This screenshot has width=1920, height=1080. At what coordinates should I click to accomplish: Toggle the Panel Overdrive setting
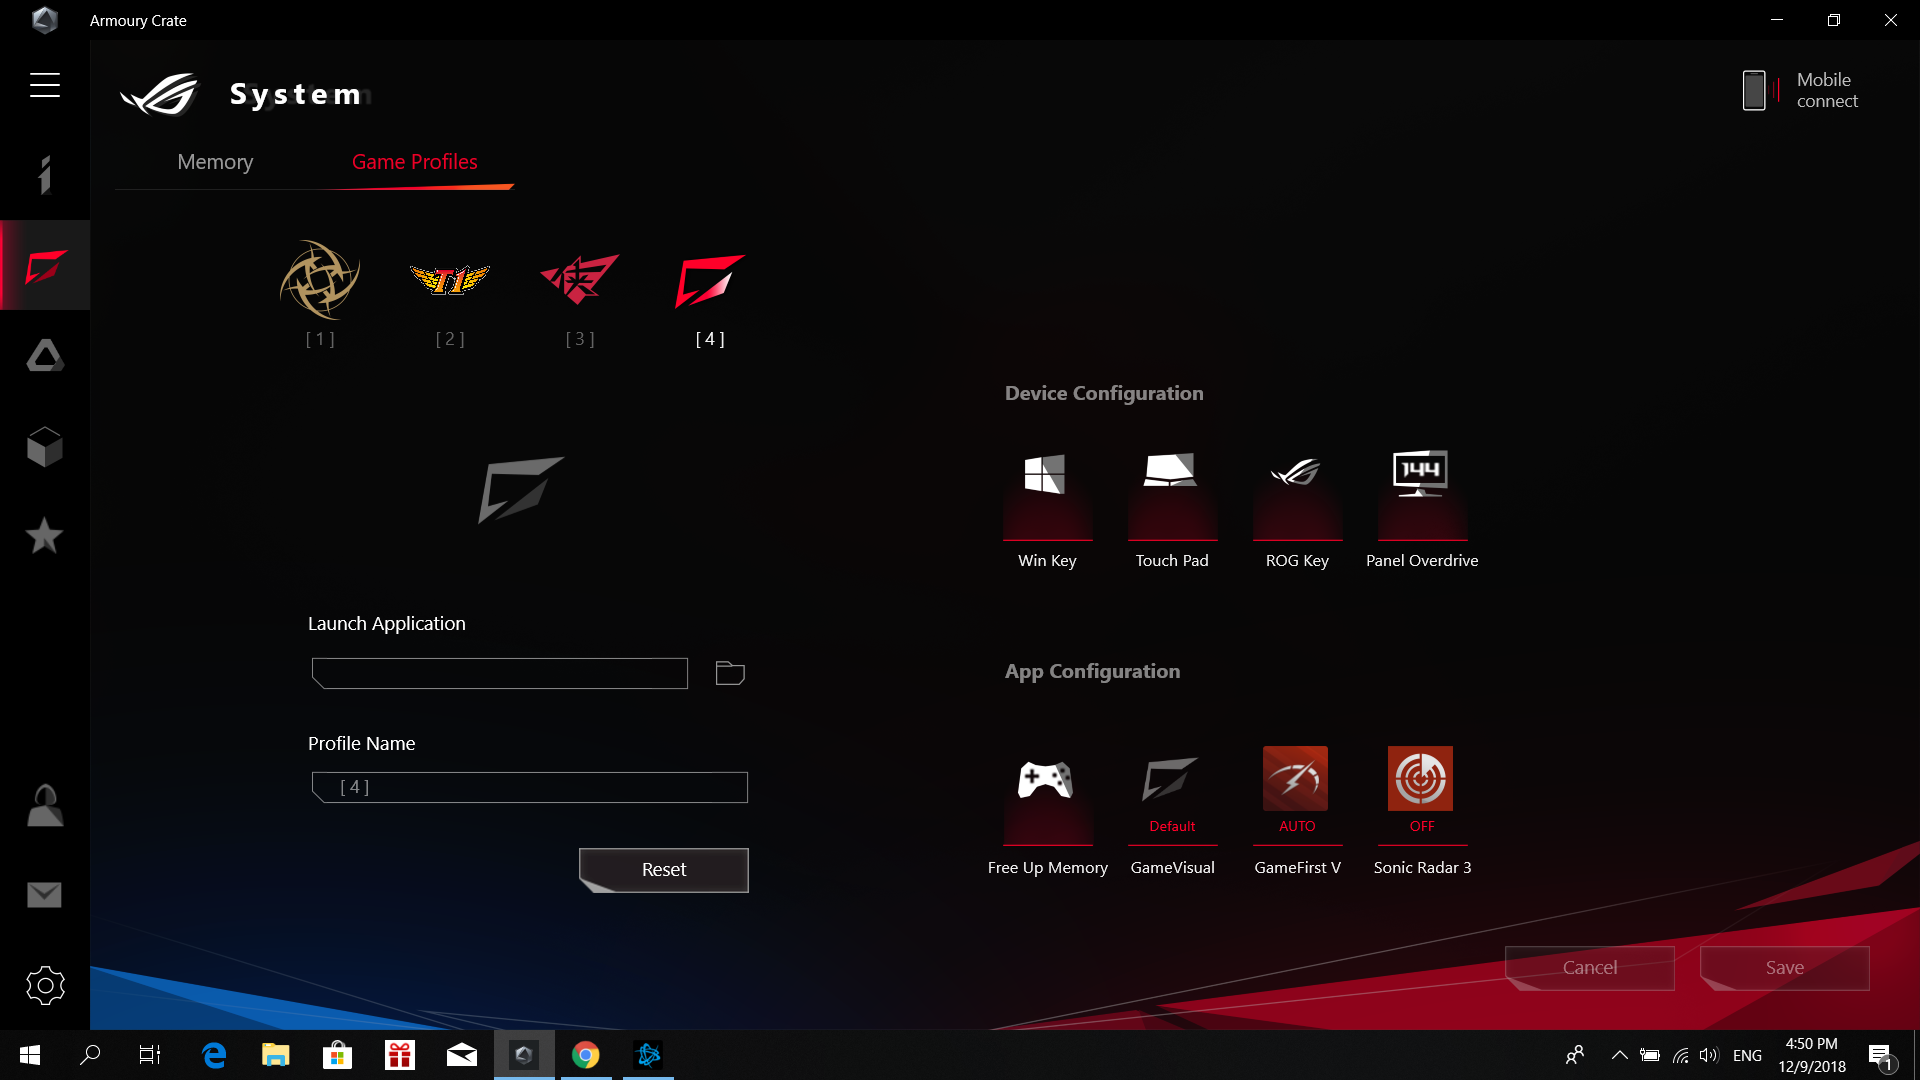(x=1422, y=510)
